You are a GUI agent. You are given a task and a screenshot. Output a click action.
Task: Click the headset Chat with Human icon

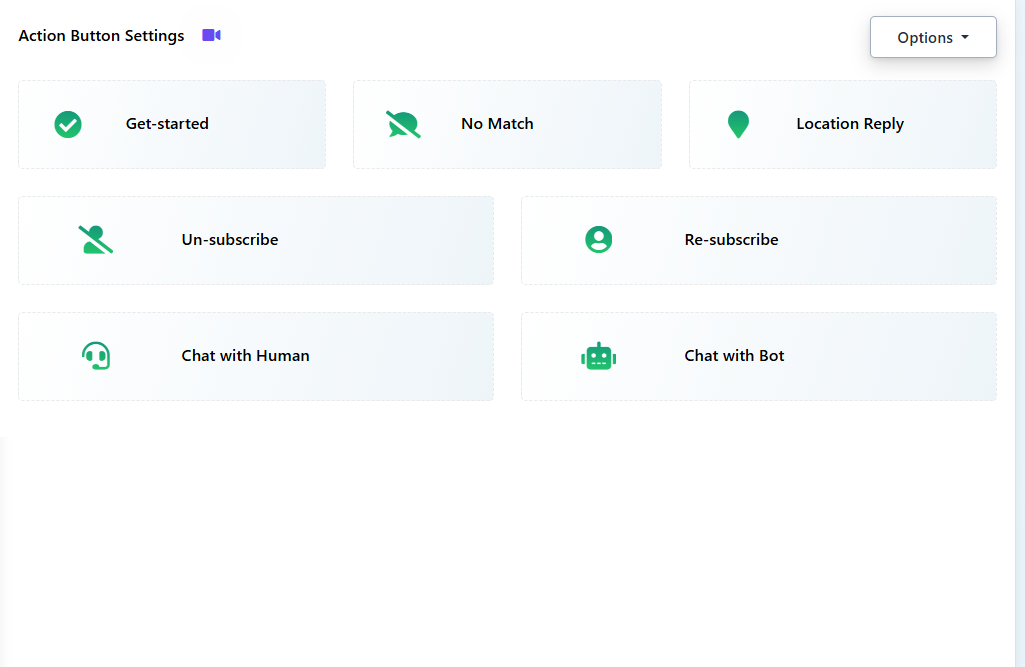96,356
